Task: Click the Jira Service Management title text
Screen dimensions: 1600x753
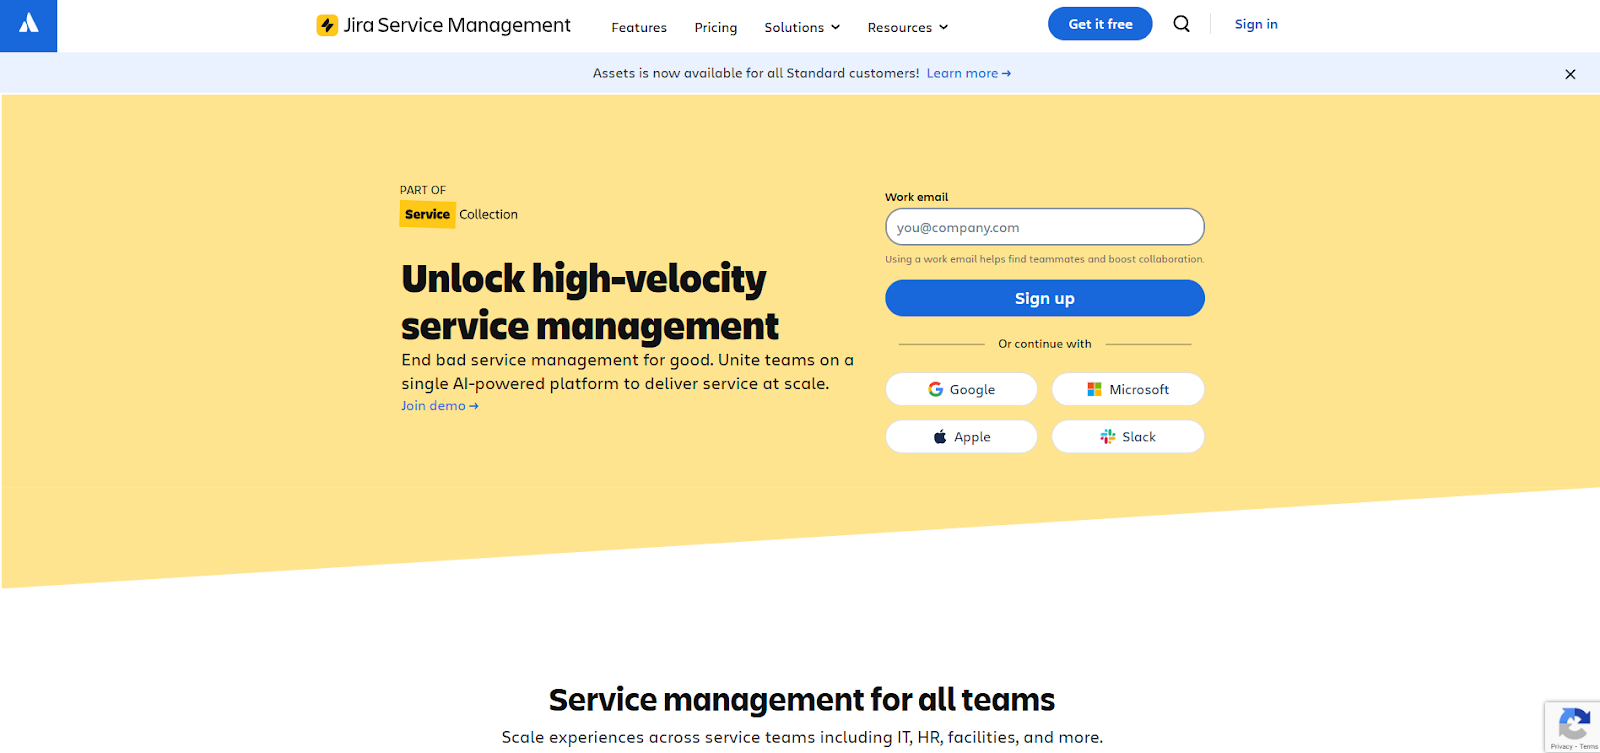Action: [x=457, y=25]
